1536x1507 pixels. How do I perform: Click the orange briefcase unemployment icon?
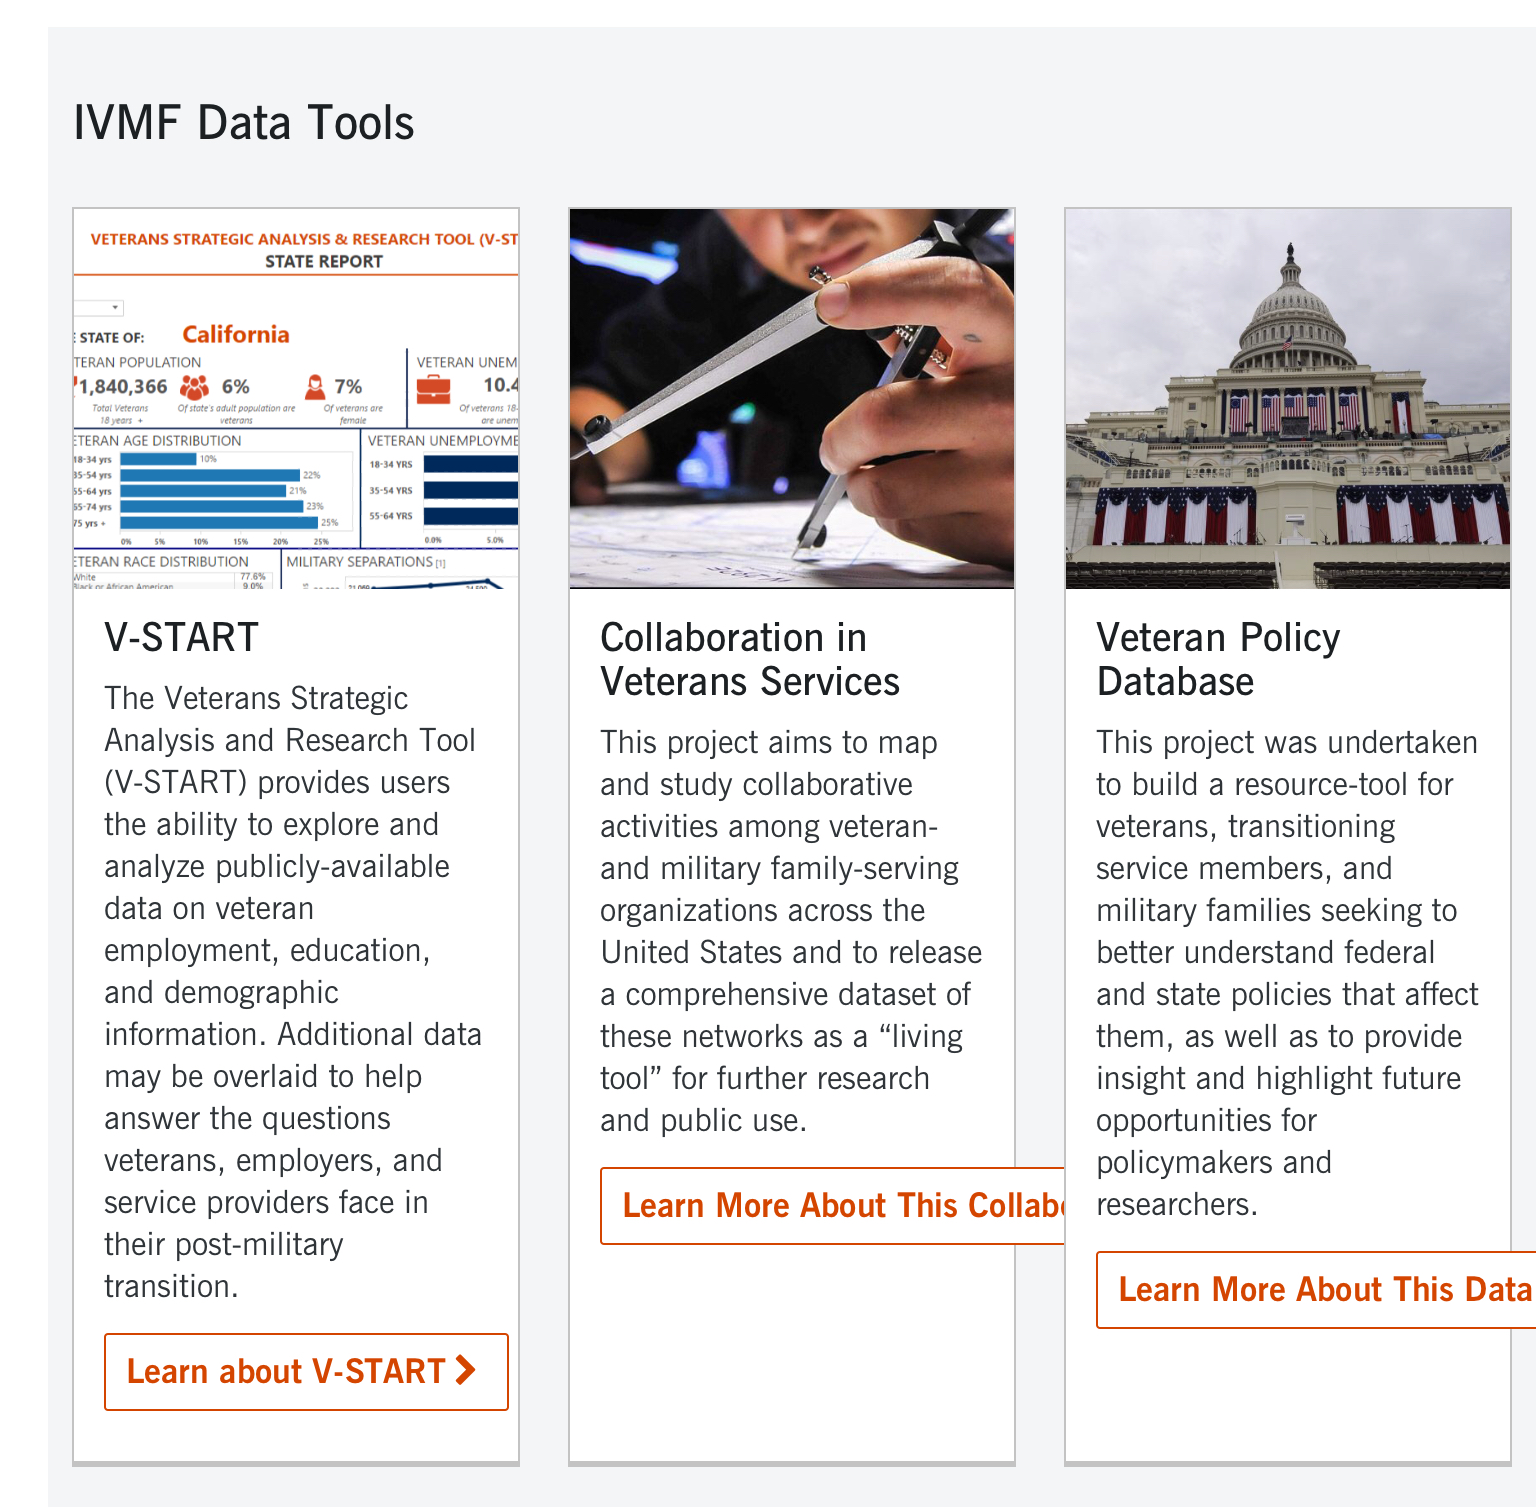tap(434, 389)
